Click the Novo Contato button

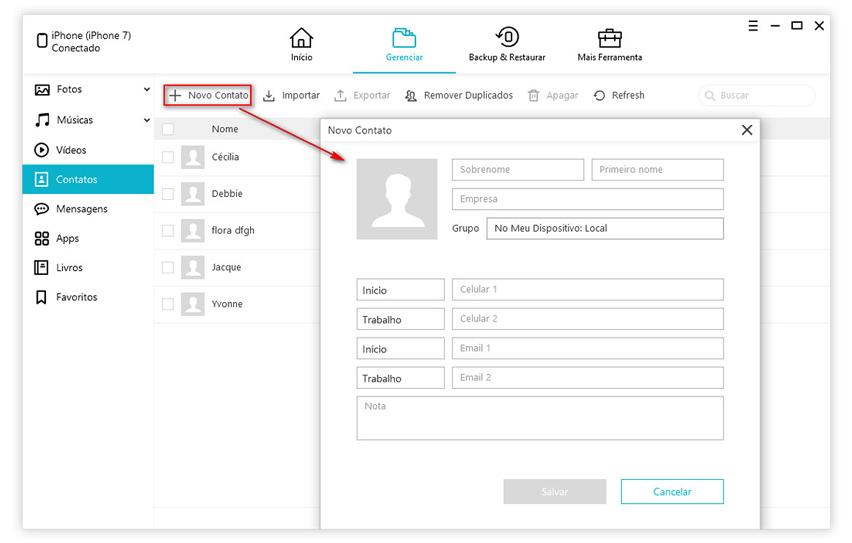(x=208, y=95)
